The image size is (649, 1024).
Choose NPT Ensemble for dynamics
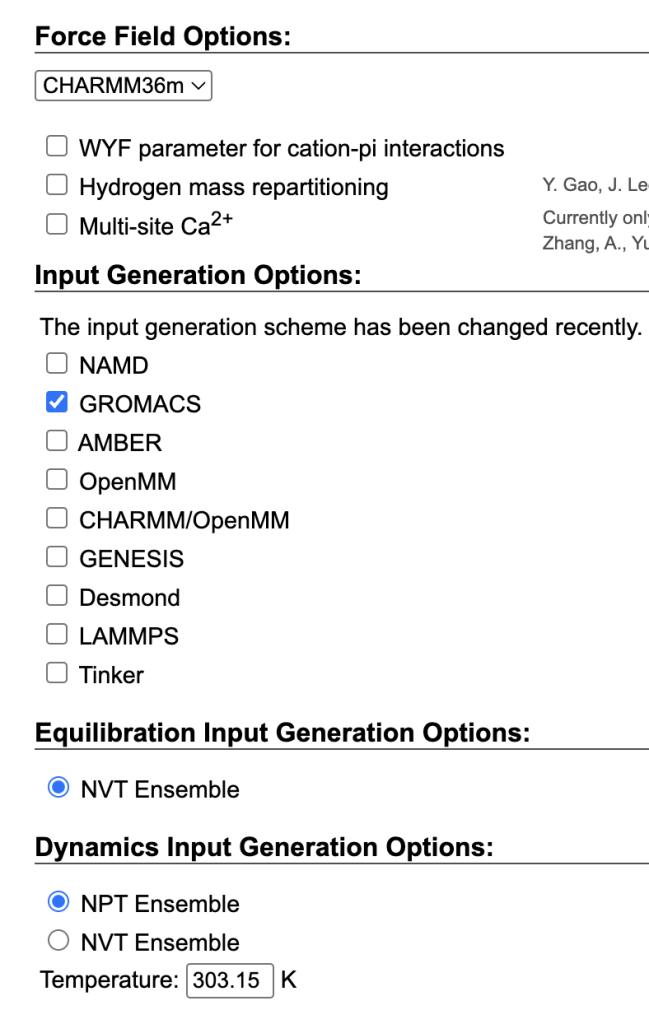58,903
